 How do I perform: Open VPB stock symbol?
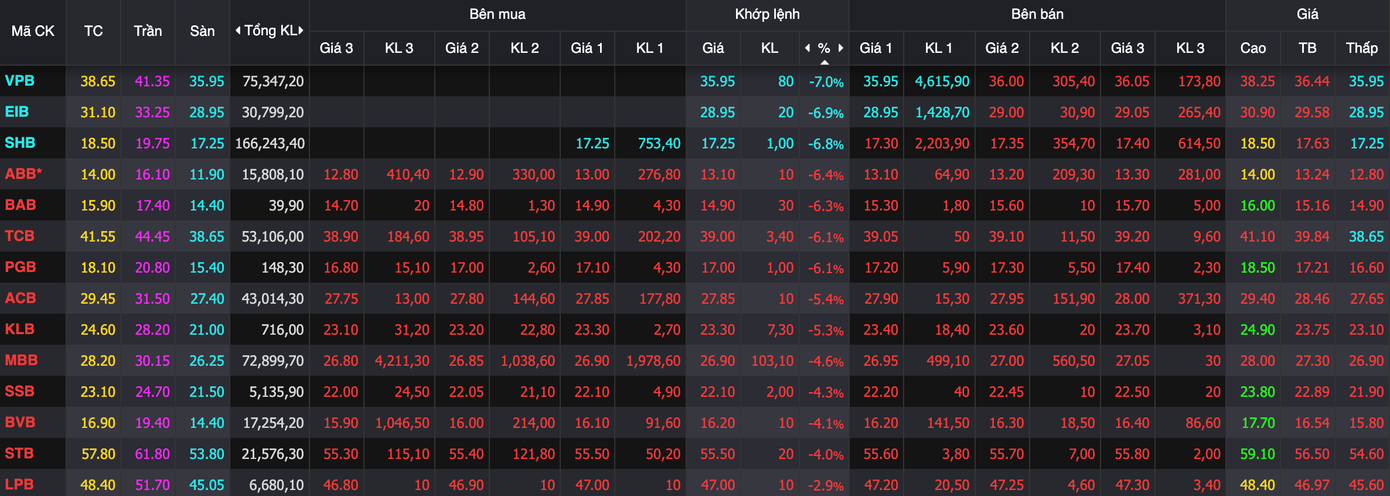coord(18,81)
